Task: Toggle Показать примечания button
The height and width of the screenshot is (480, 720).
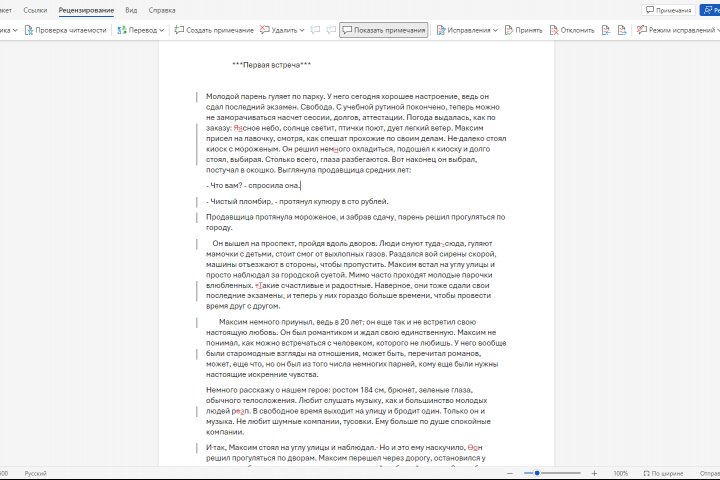Action: [x=384, y=30]
